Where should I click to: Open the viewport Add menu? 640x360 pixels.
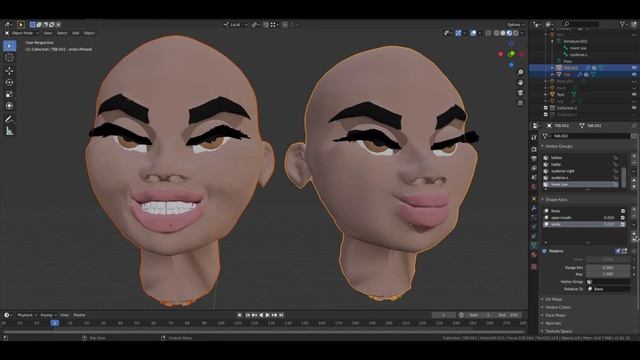[x=76, y=33]
